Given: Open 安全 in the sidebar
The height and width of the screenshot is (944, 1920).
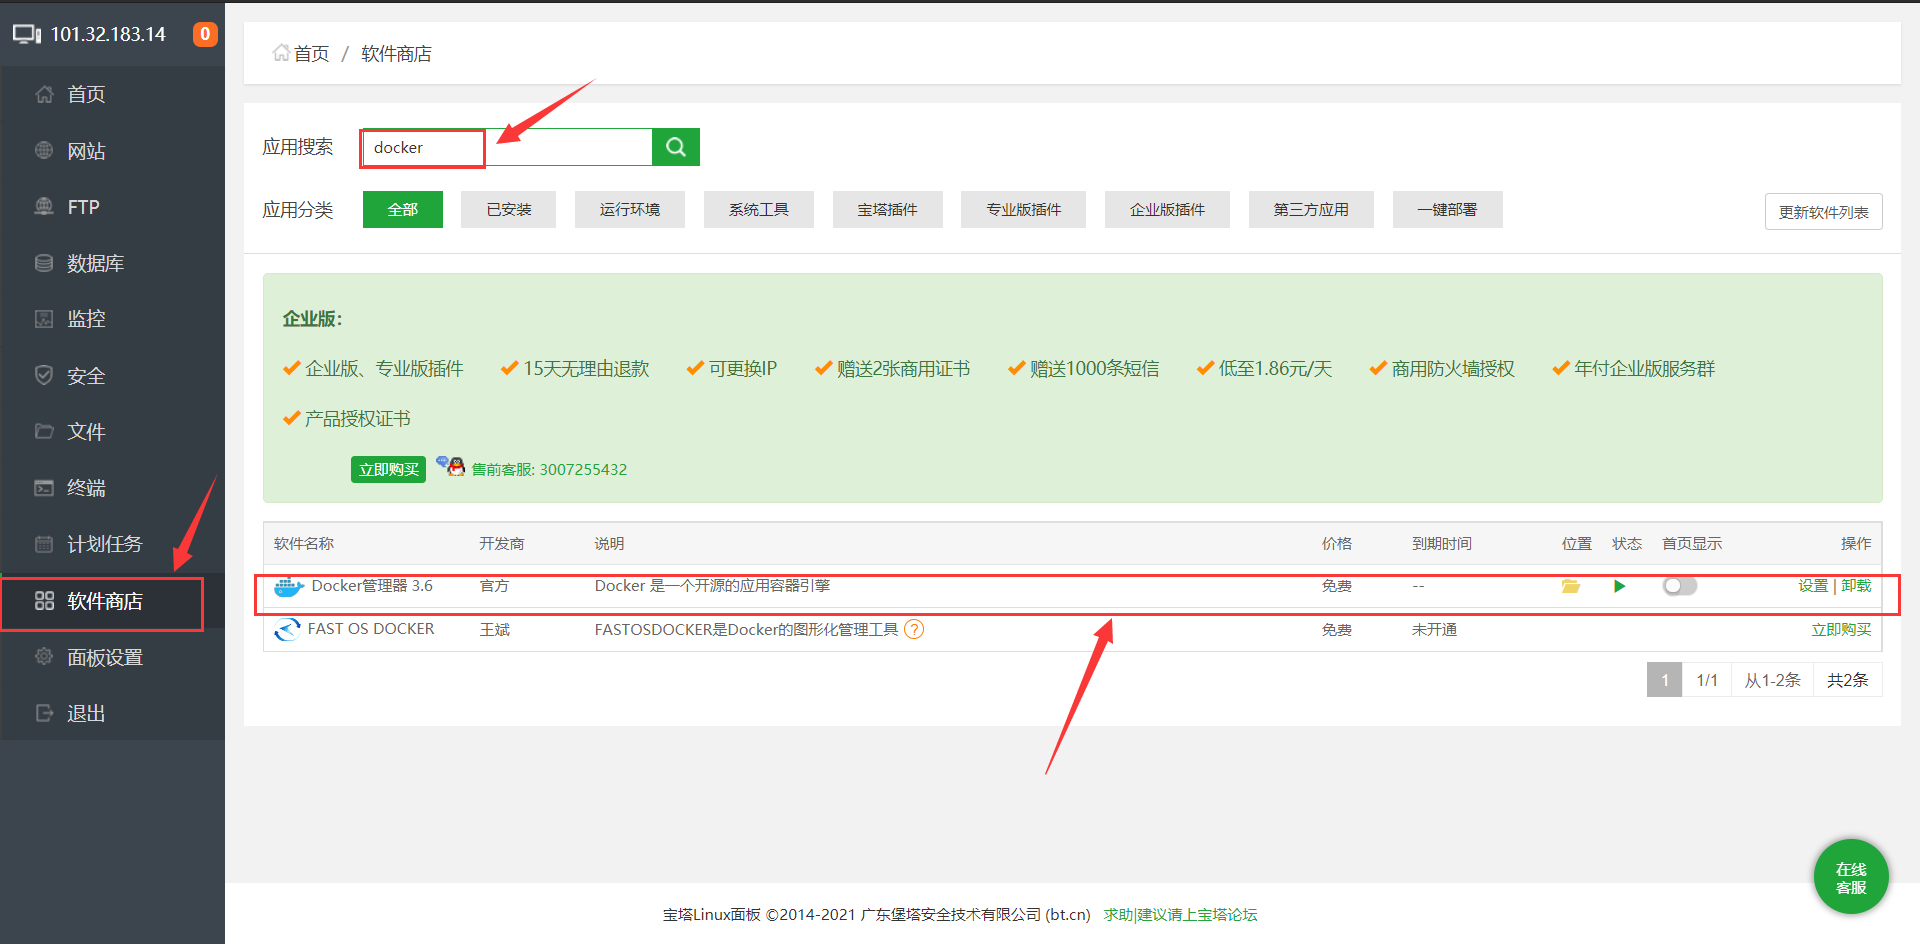Looking at the screenshot, I should pyautogui.click(x=112, y=376).
